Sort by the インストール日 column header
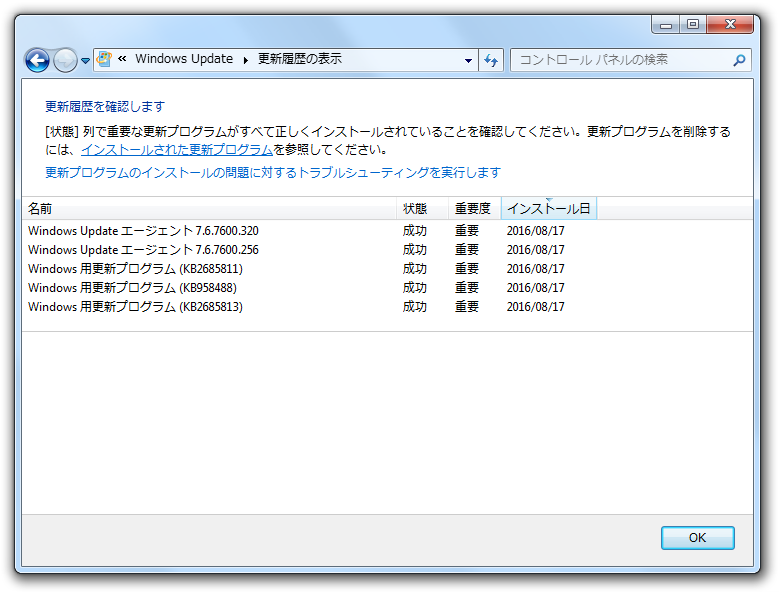779x592 pixels. 548,209
